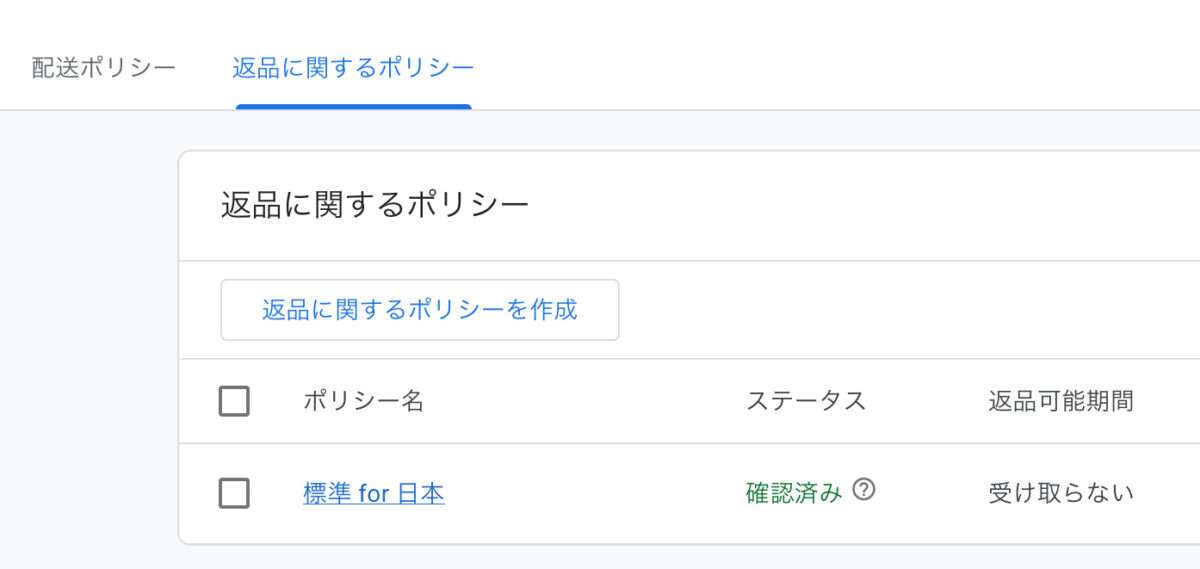
Task: Click the green 確認済み status text
Action: pos(794,492)
